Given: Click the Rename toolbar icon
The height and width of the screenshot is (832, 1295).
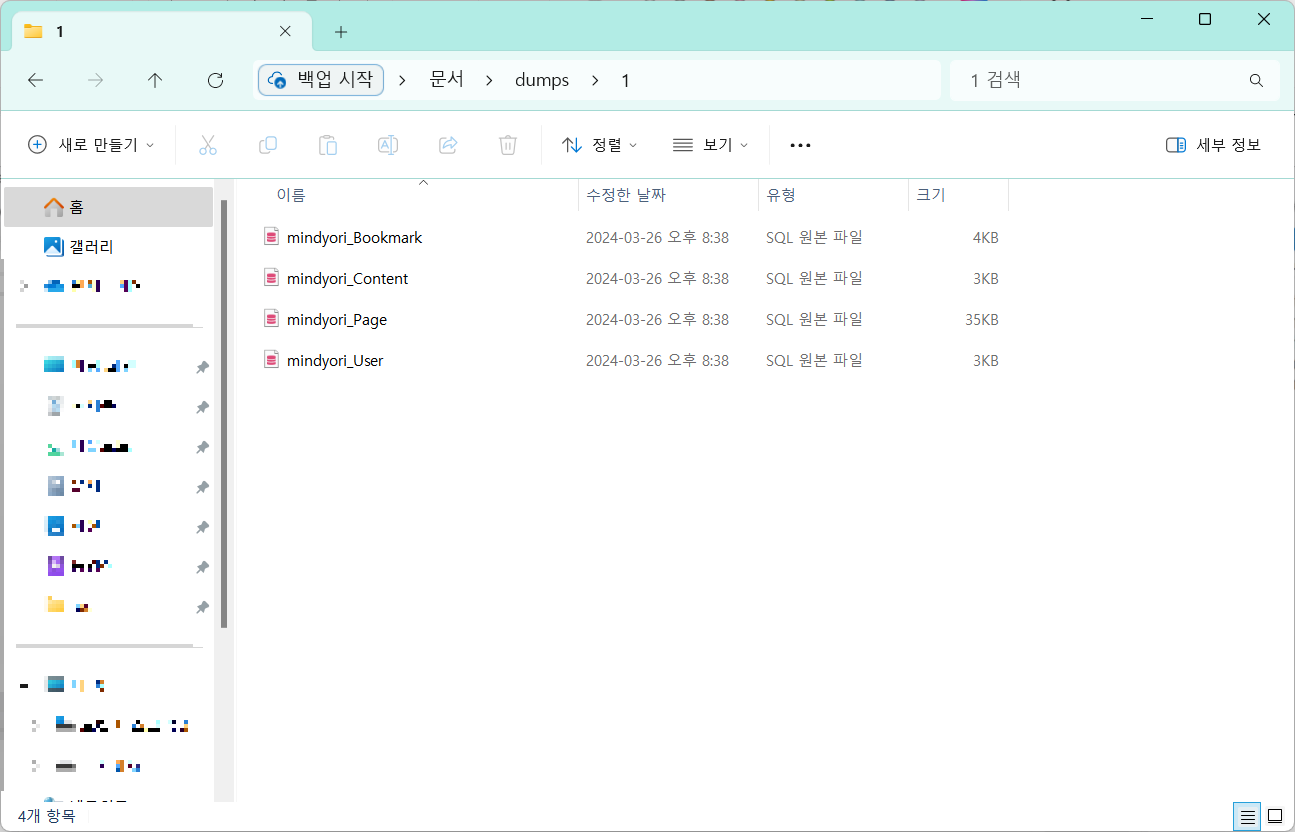Looking at the screenshot, I should [388, 145].
